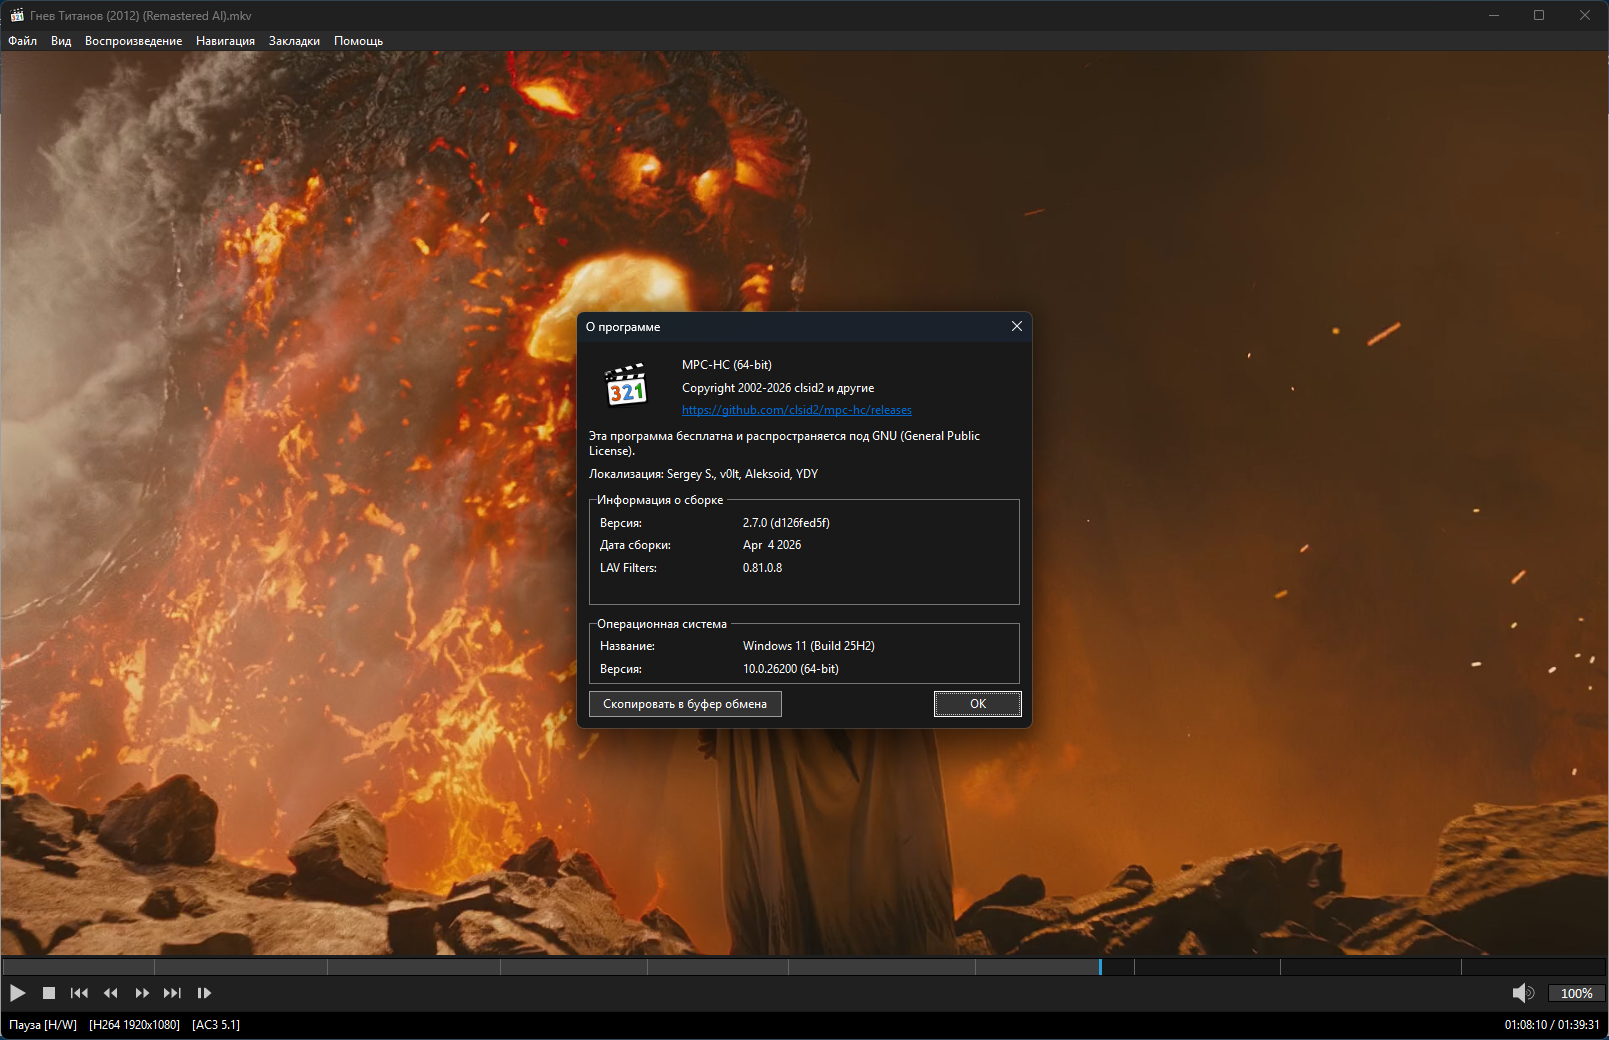Click the Play button
Viewport: 1609px width, 1040px height.
pyautogui.click(x=17, y=993)
